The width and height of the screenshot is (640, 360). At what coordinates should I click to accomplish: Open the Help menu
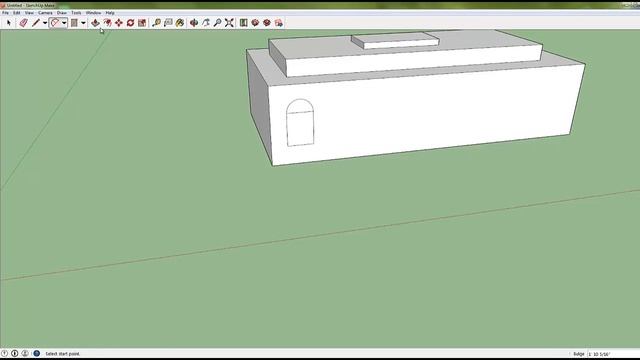pos(110,13)
